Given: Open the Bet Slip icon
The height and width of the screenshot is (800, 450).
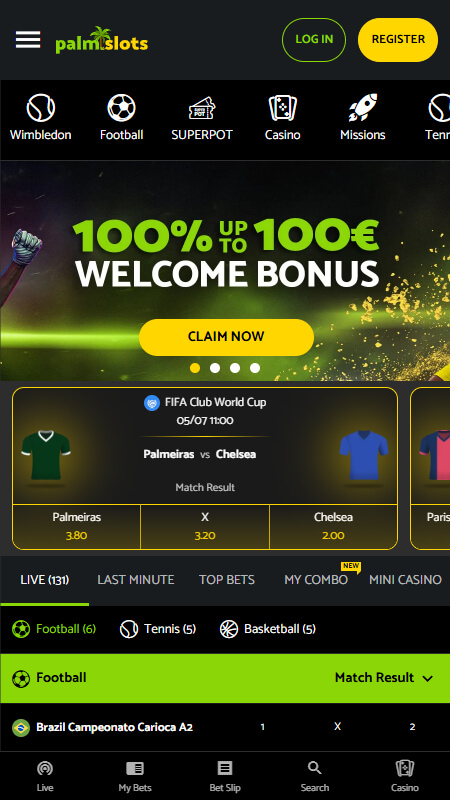Looking at the screenshot, I should 225,777.
